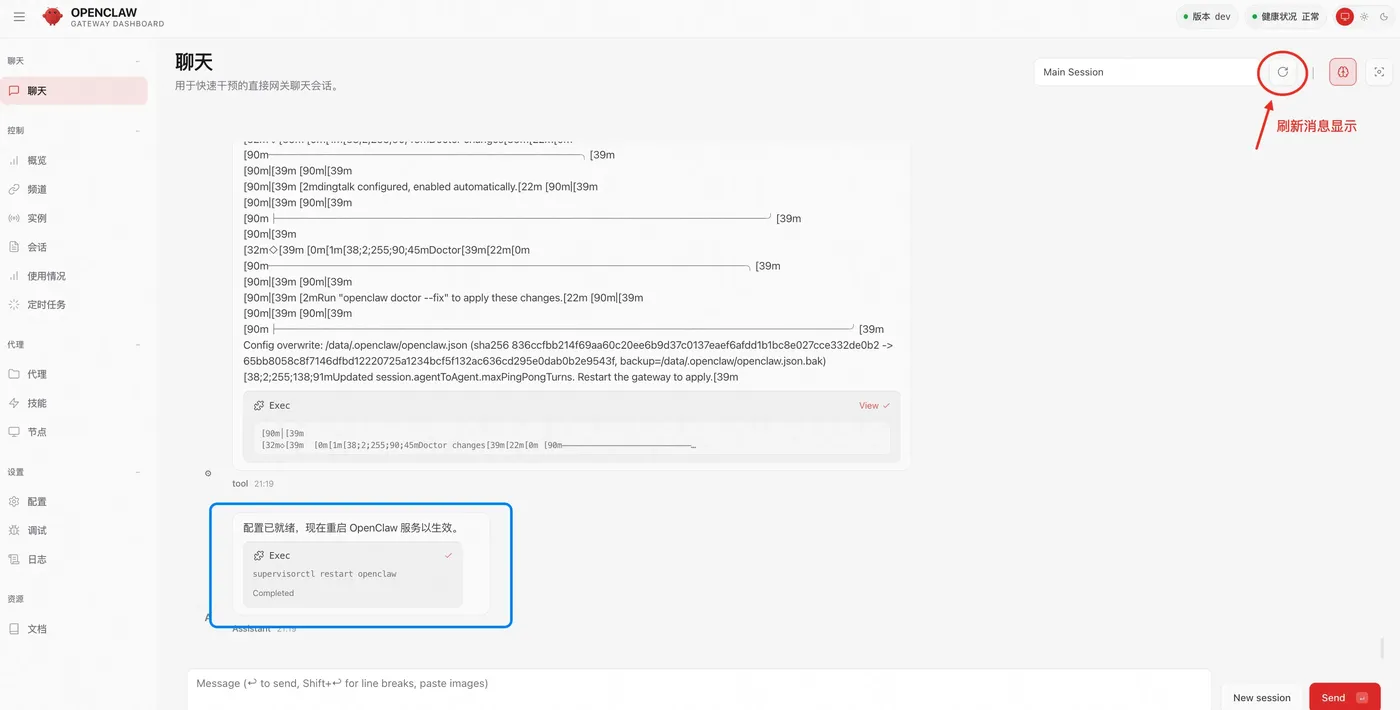
Task: Open the 概览 sidebar menu item
Action: click(37, 160)
